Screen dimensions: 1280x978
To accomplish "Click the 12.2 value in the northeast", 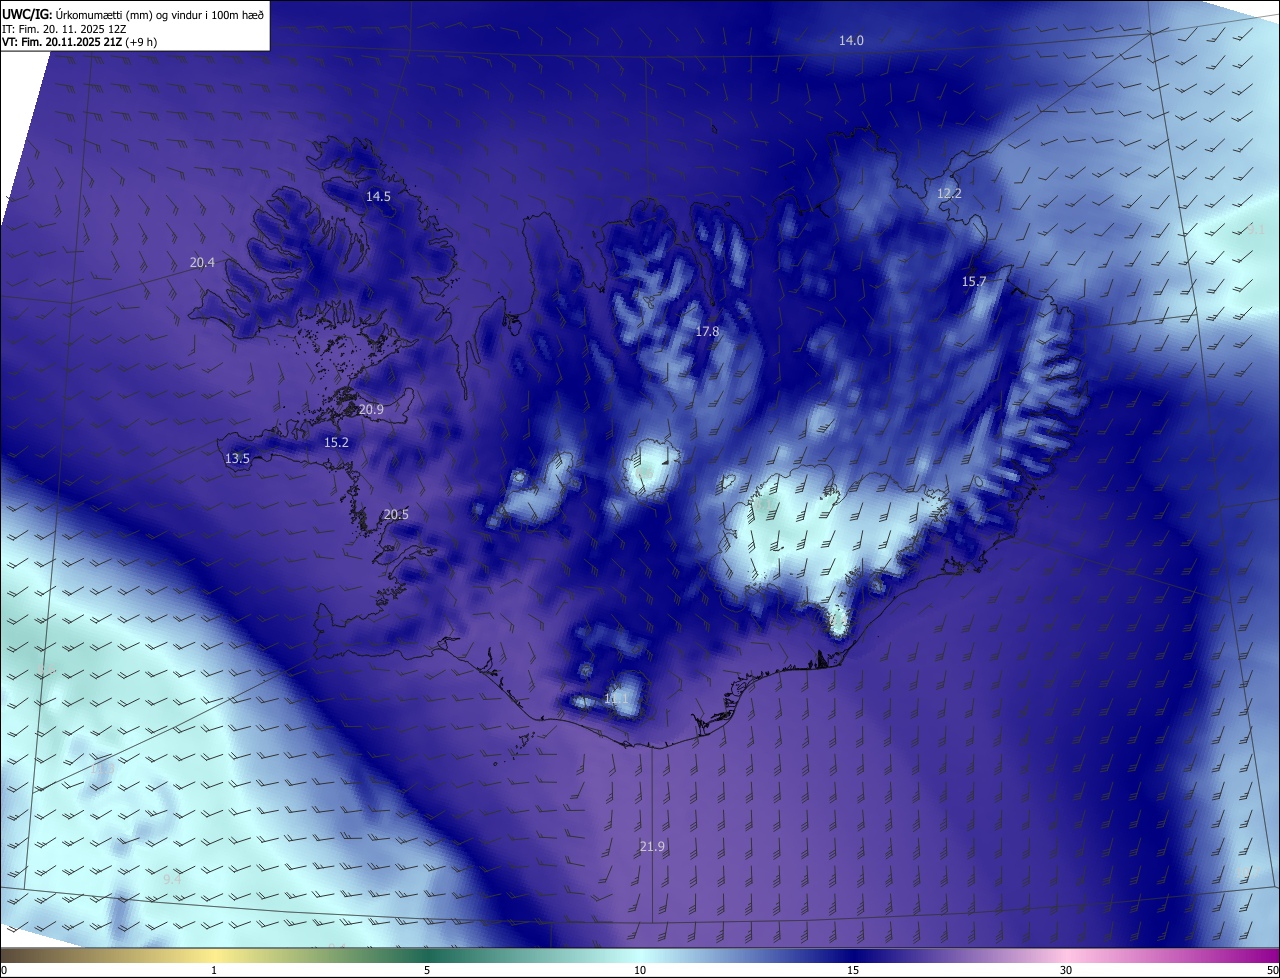I will click(x=949, y=193).
